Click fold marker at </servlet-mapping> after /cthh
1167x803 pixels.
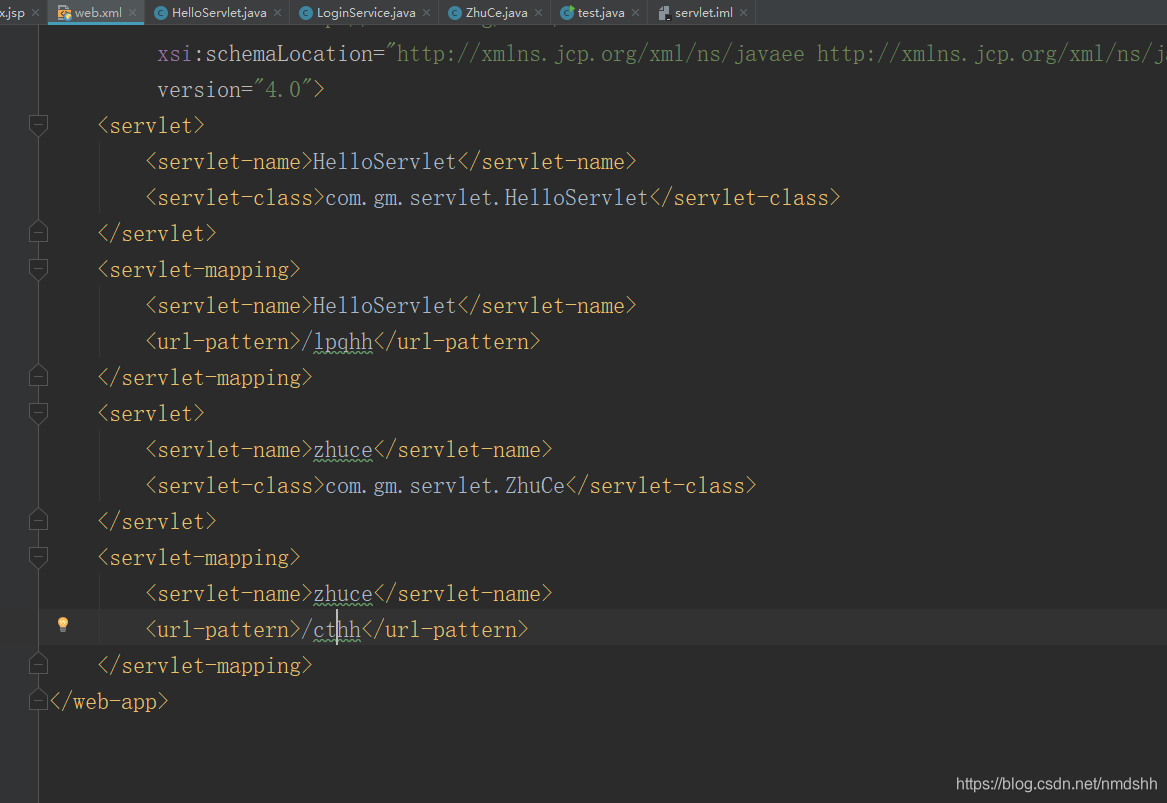(39, 665)
